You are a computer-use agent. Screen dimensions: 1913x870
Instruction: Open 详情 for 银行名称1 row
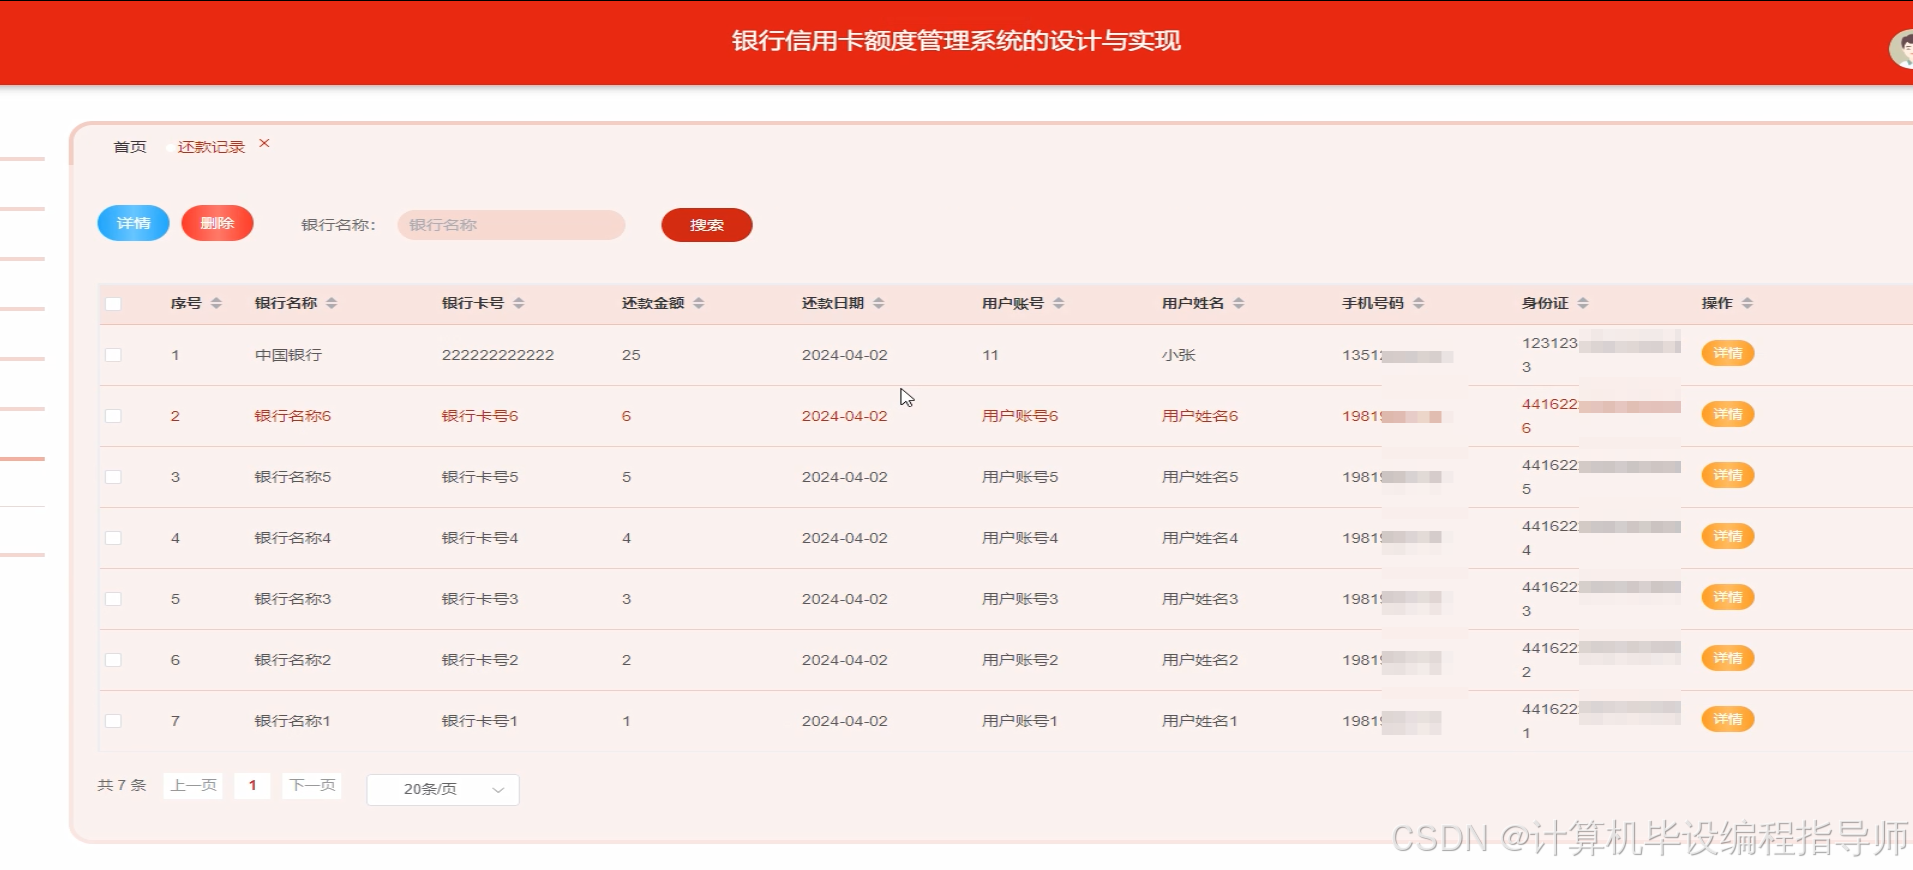(x=1728, y=719)
